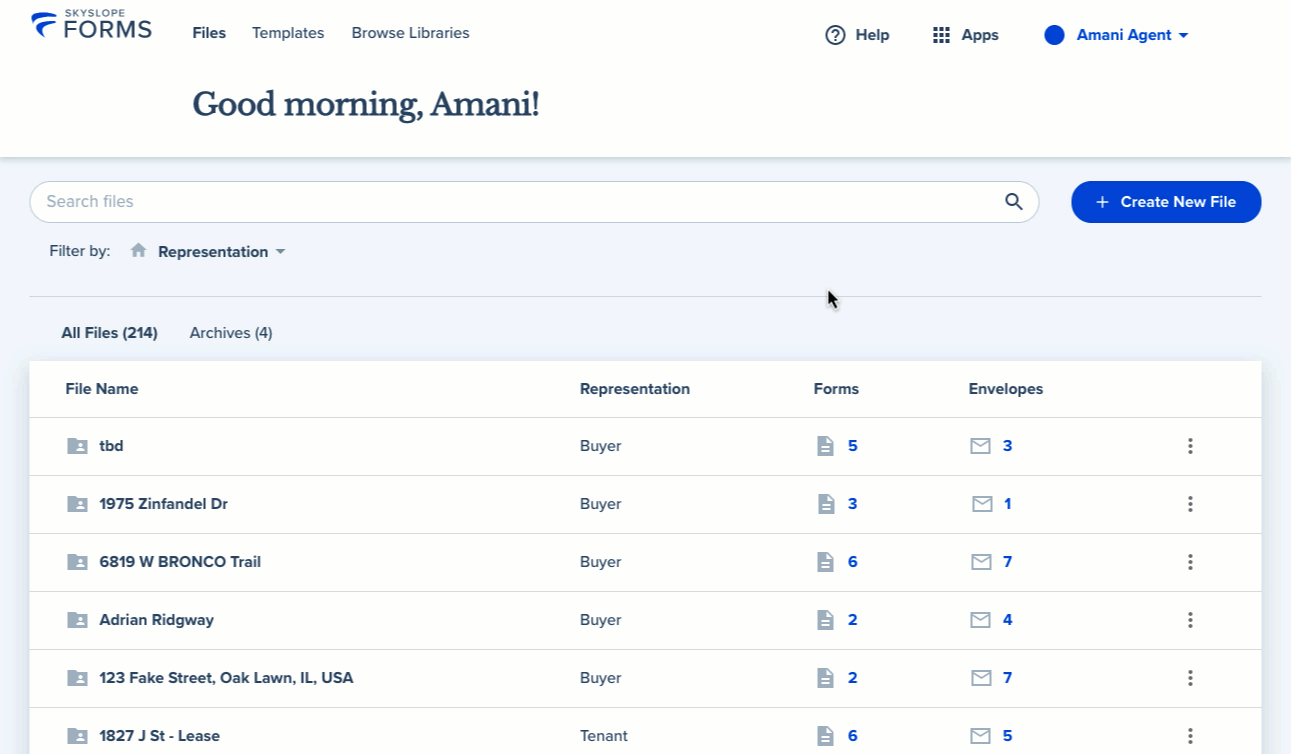1291x754 pixels.
Task: Open envelopes count 1 for 1975 Zinfandel Dr
Action: click(1008, 504)
